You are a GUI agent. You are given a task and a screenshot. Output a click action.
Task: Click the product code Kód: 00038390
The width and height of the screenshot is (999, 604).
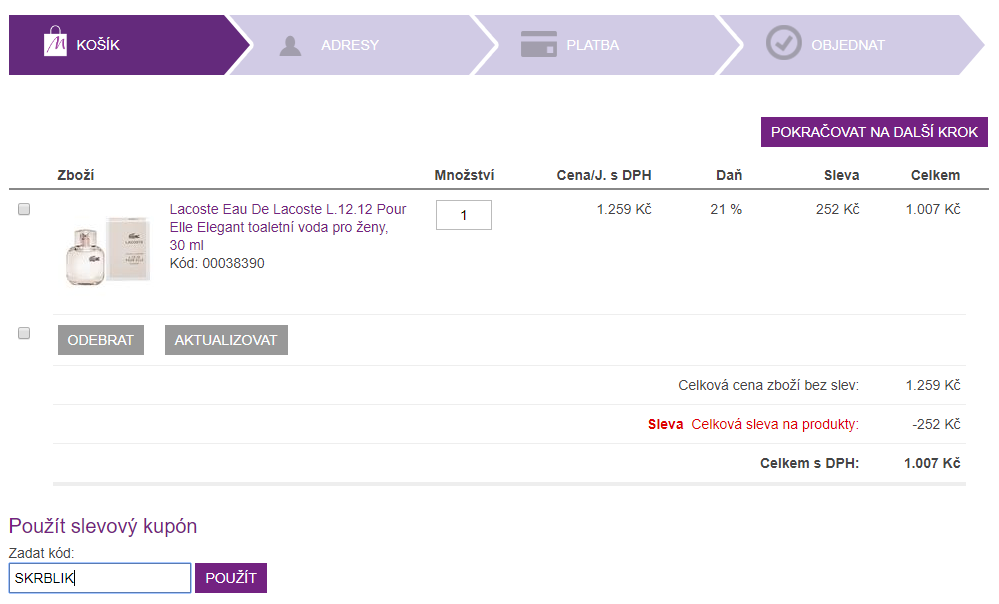click(217, 263)
